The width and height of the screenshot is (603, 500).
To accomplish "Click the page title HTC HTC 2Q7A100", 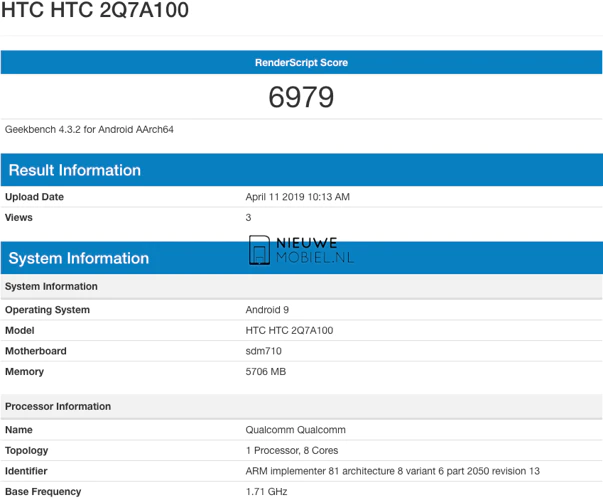I will (95, 10).
